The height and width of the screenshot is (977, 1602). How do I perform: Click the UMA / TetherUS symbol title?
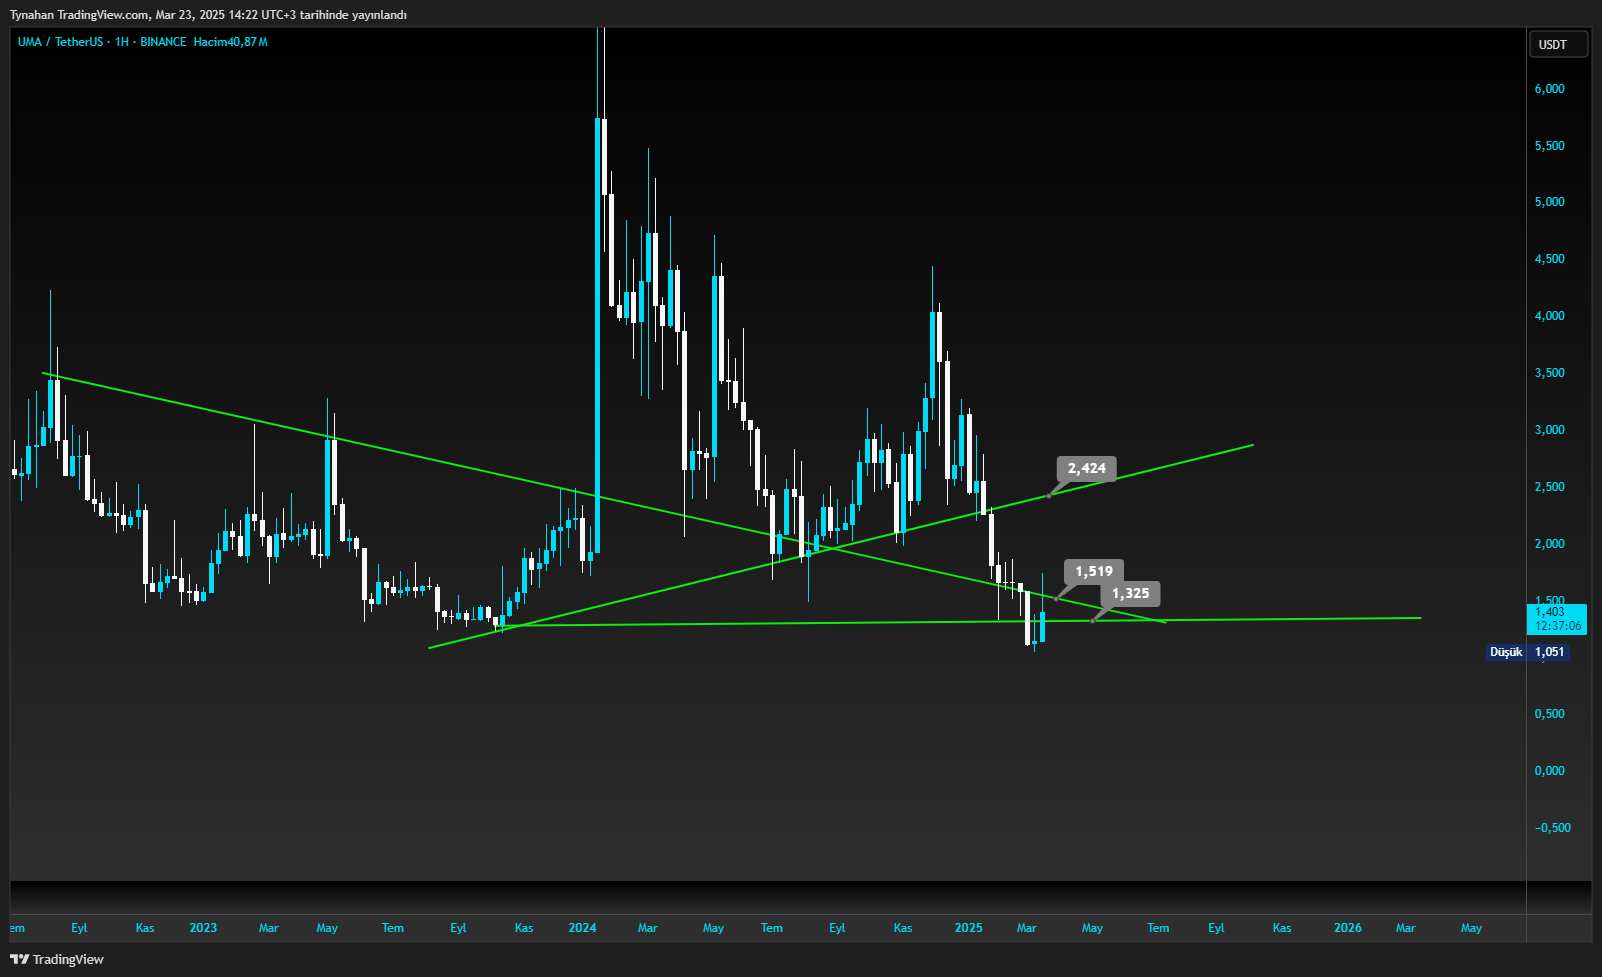pos(60,42)
